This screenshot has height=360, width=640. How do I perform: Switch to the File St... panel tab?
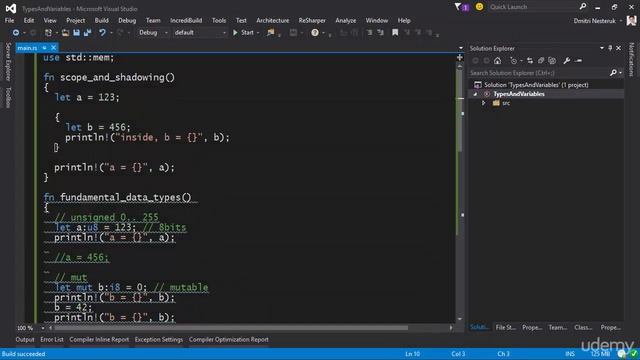pos(505,327)
